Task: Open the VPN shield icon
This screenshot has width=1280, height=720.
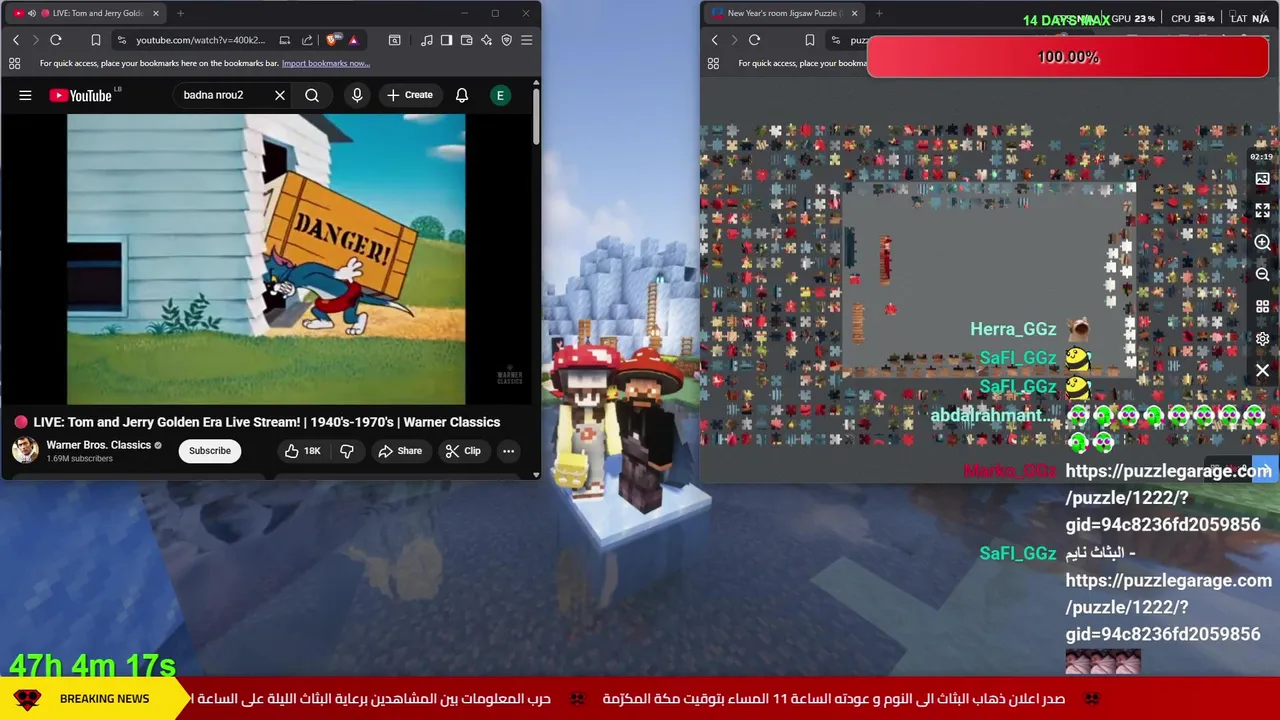Action: pyautogui.click(x=506, y=40)
